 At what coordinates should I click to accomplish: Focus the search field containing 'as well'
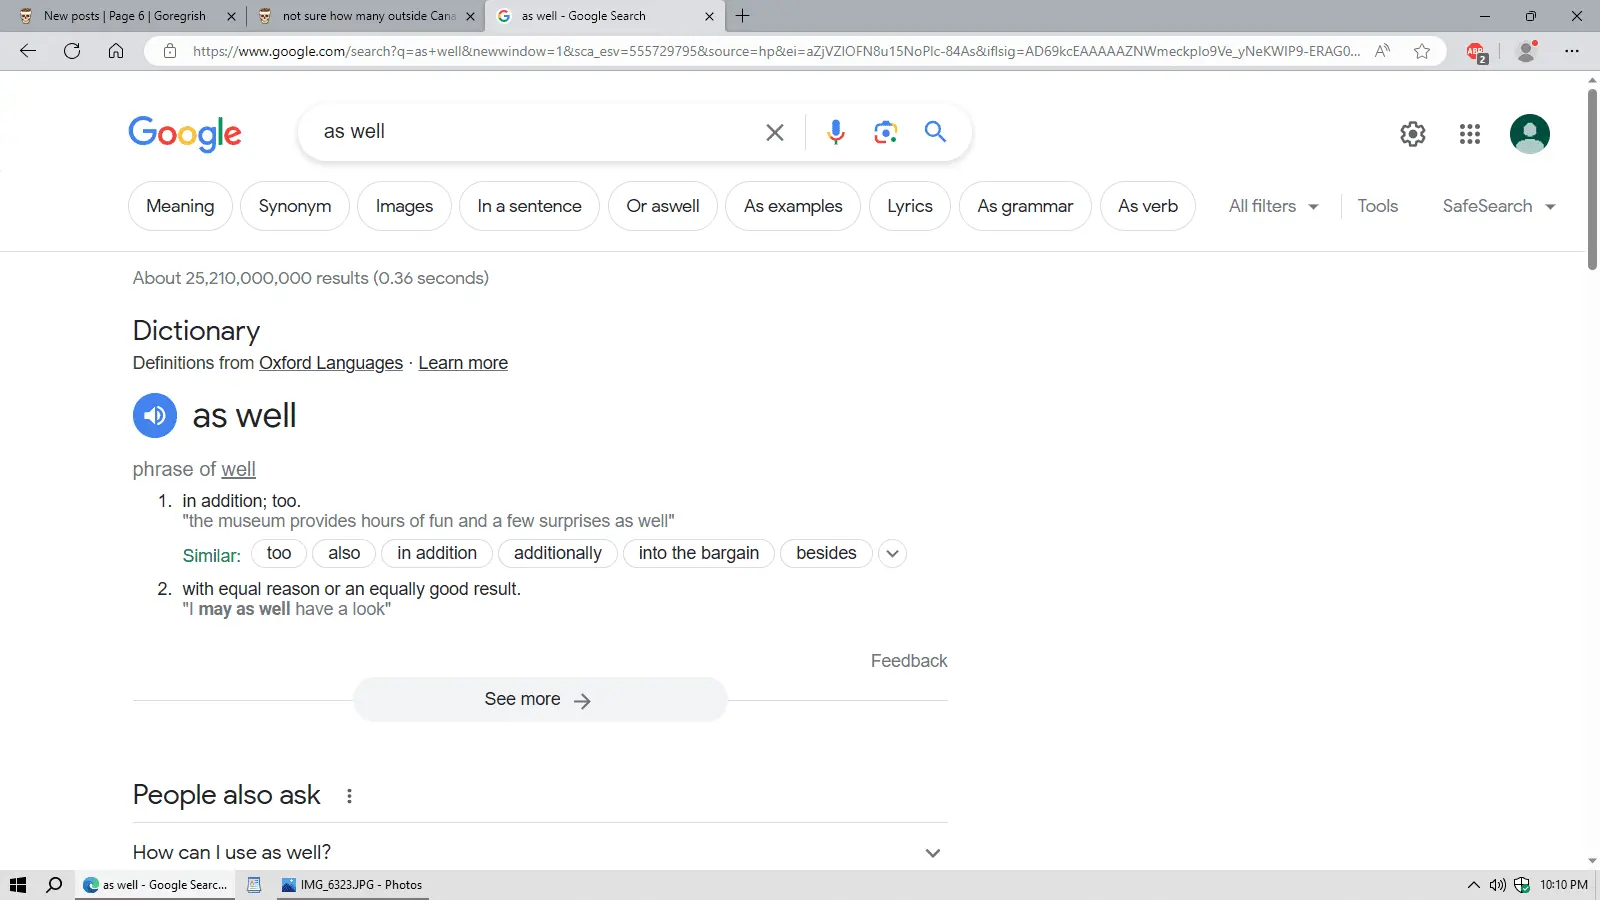point(538,132)
